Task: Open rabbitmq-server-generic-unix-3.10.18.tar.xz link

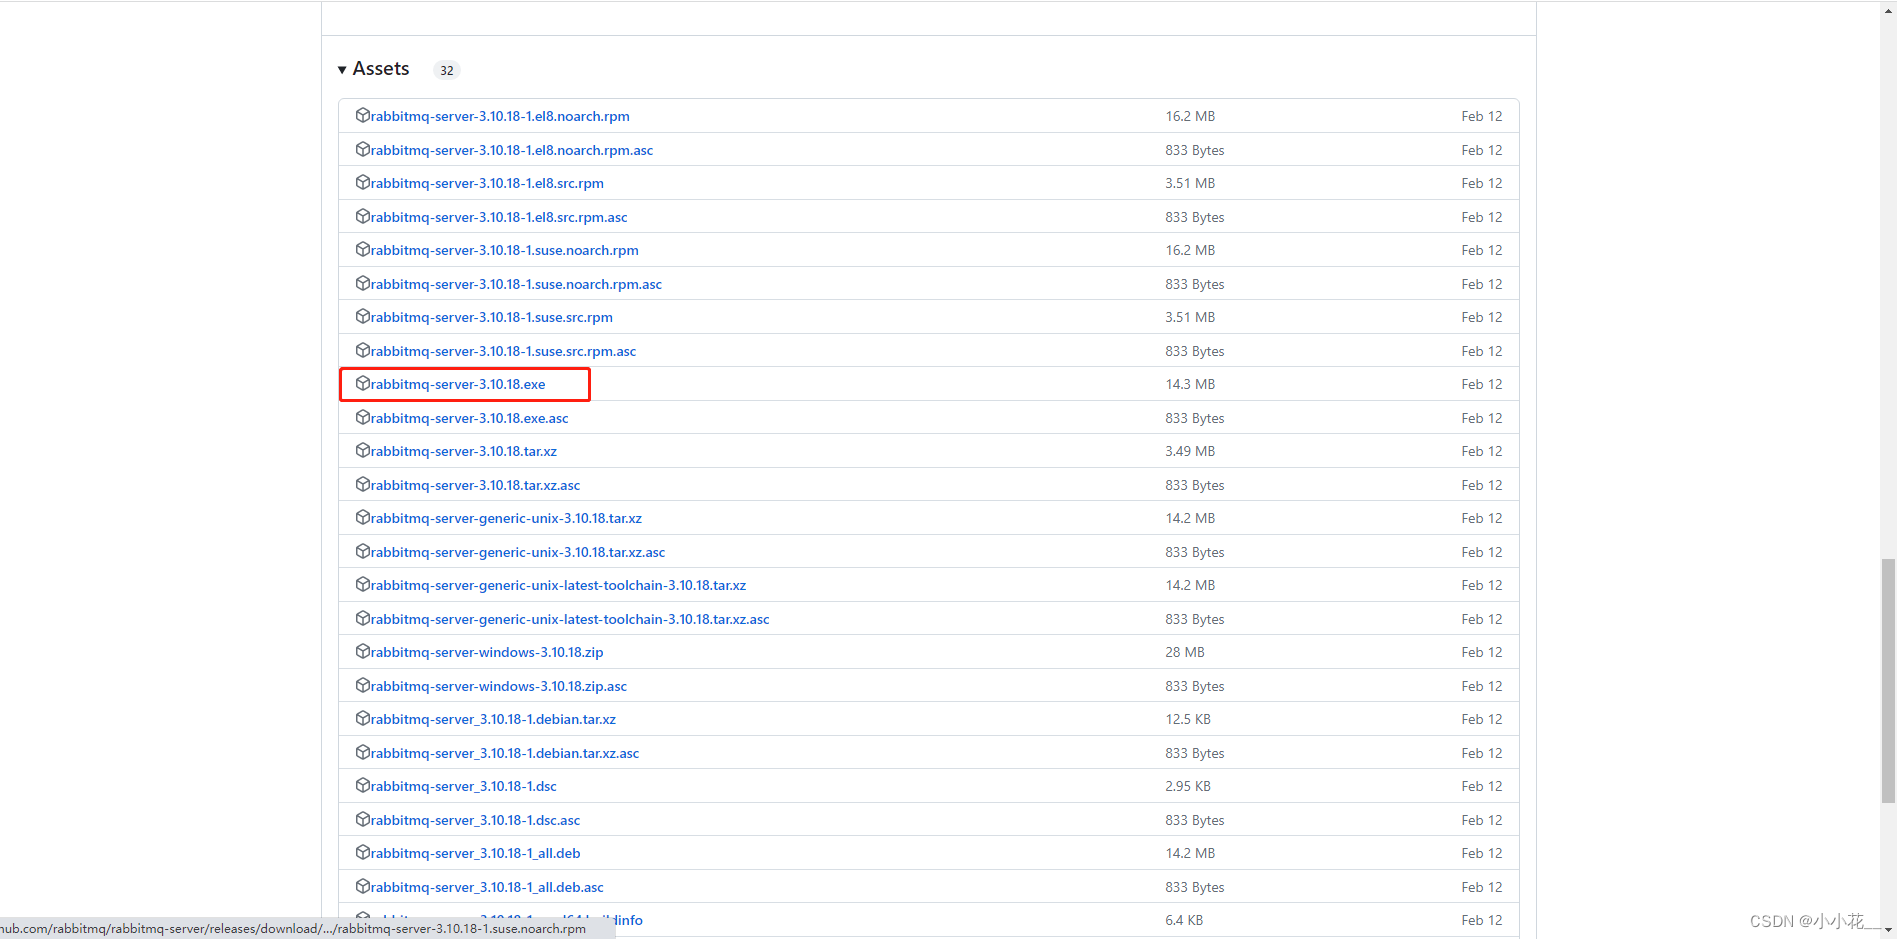Action: (506, 519)
